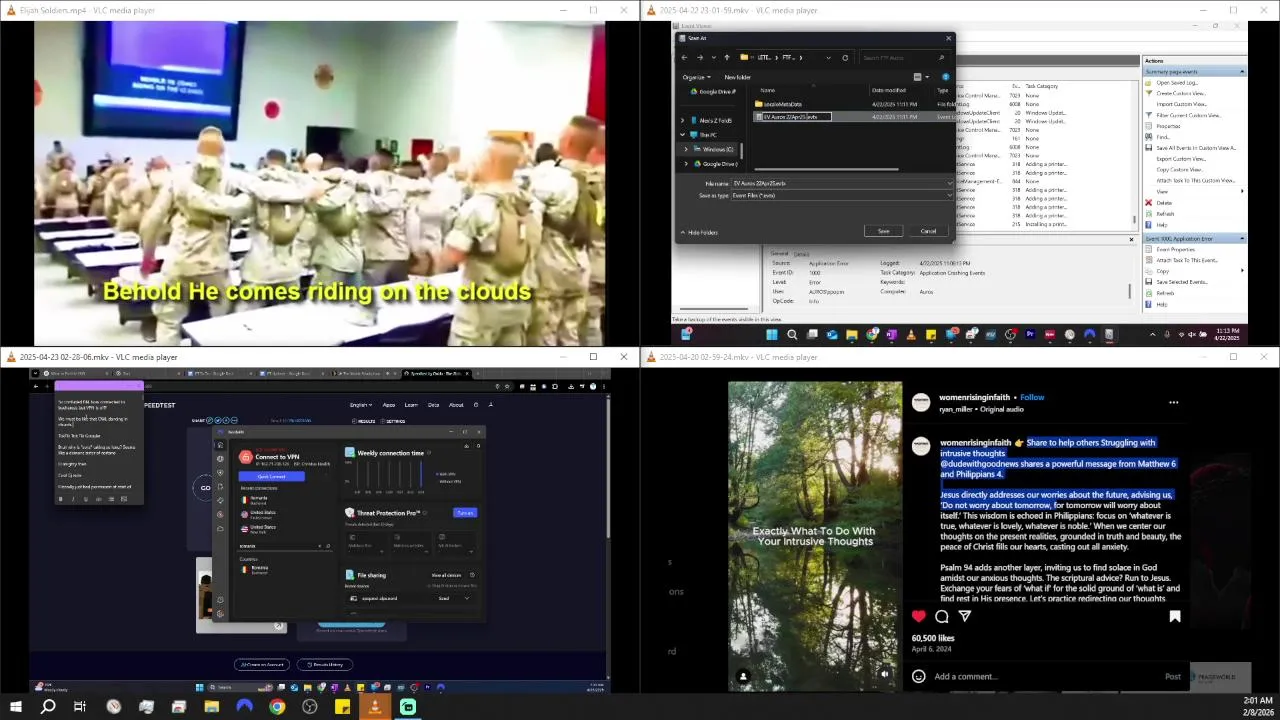
Task: Turn on Threat Protection Pro in NordVPN
Action: (x=465, y=513)
